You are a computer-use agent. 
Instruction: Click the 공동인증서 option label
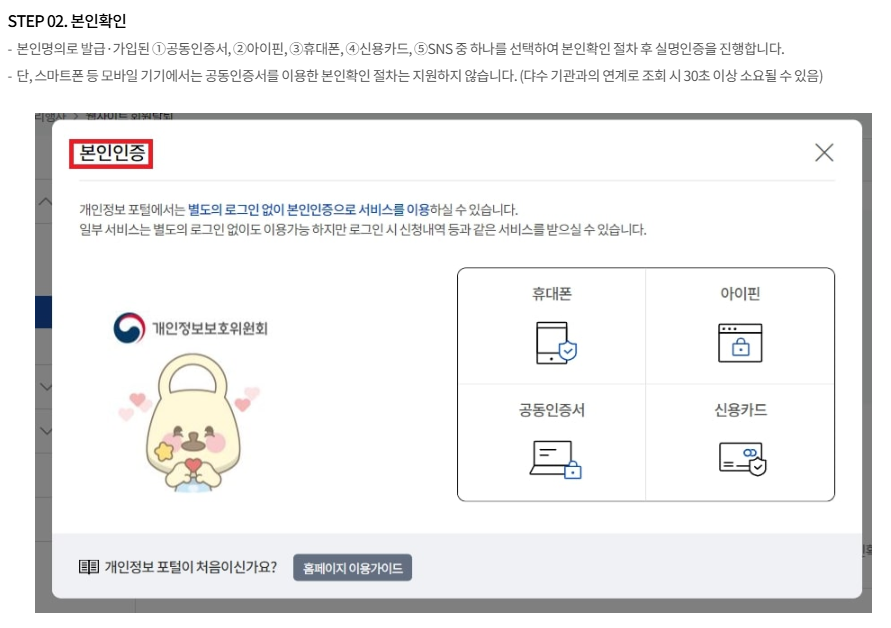552,410
